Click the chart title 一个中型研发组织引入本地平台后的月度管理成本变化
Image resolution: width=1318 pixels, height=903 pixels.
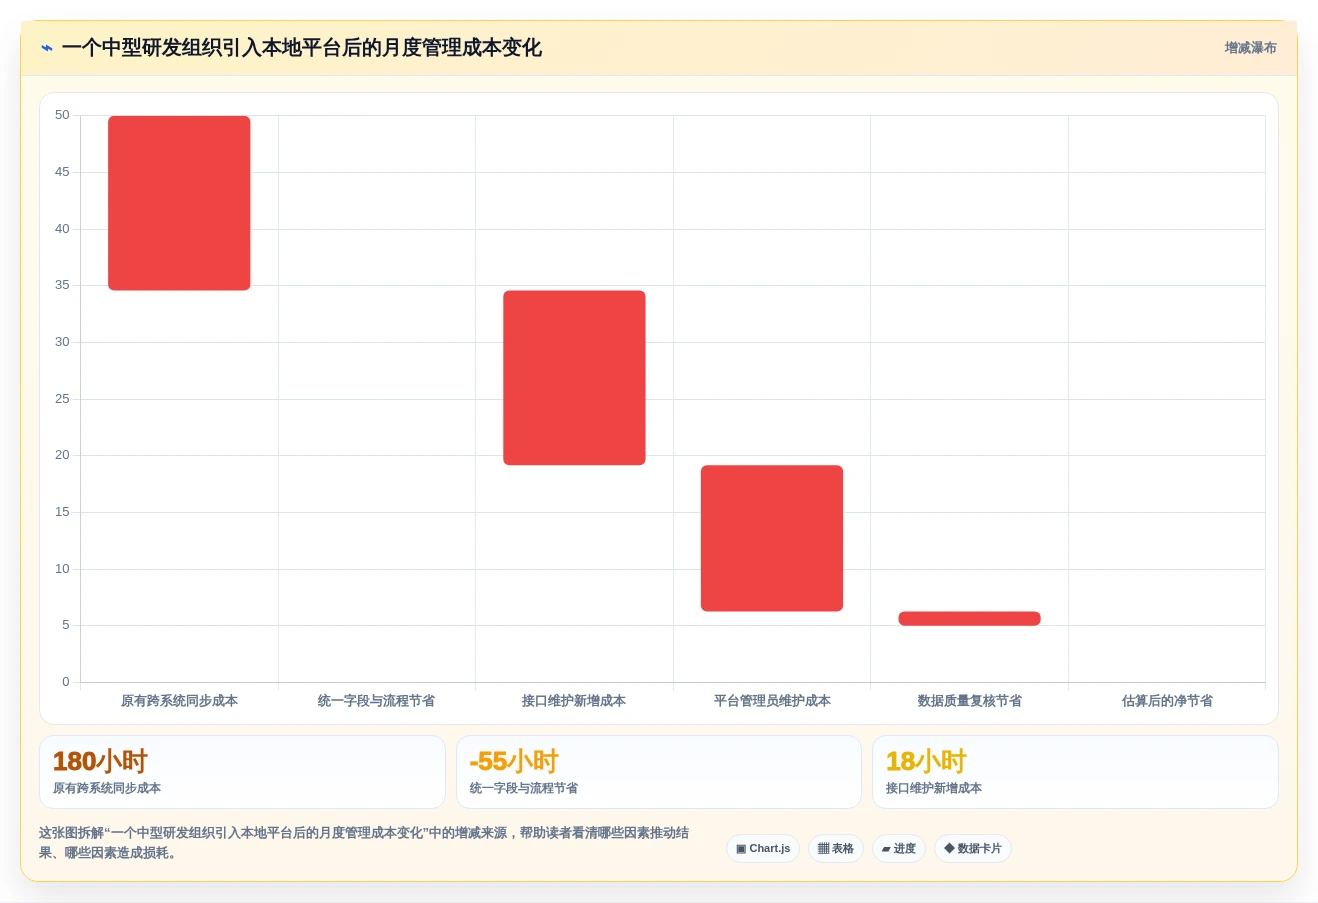tap(302, 48)
